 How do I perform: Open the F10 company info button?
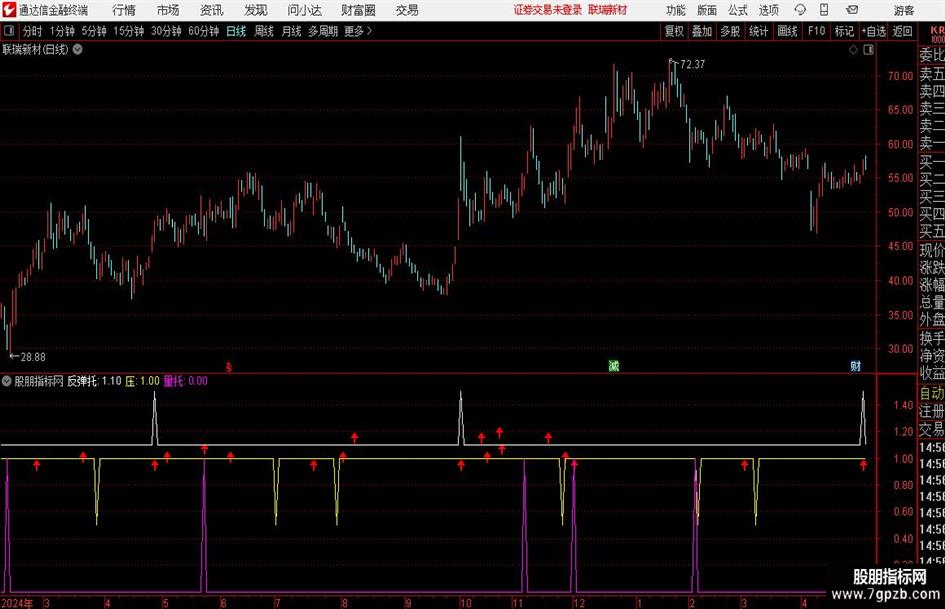coord(817,31)
